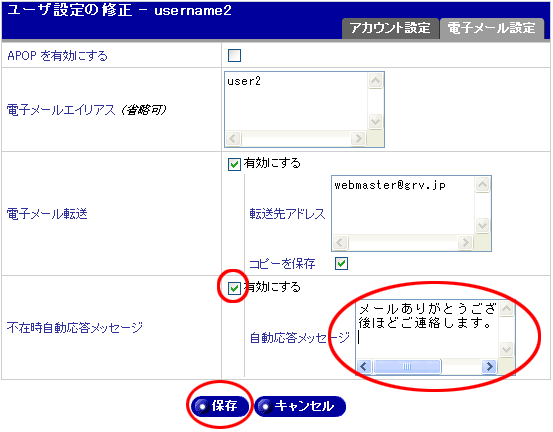553x432 pixels.
Task: Select the 電子メール設定 tab
Action: tap(491, 28)
